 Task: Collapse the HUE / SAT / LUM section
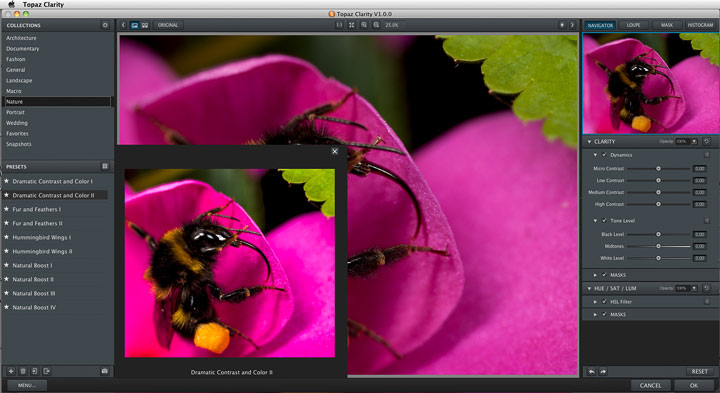589,288
